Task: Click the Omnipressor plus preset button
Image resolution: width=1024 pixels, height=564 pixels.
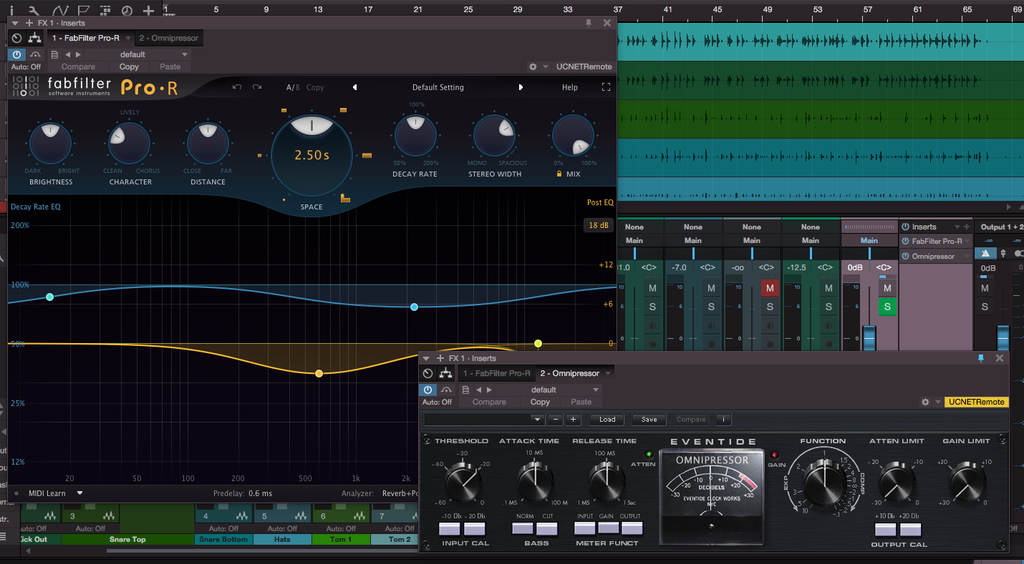Action: [x=573, y=419]
